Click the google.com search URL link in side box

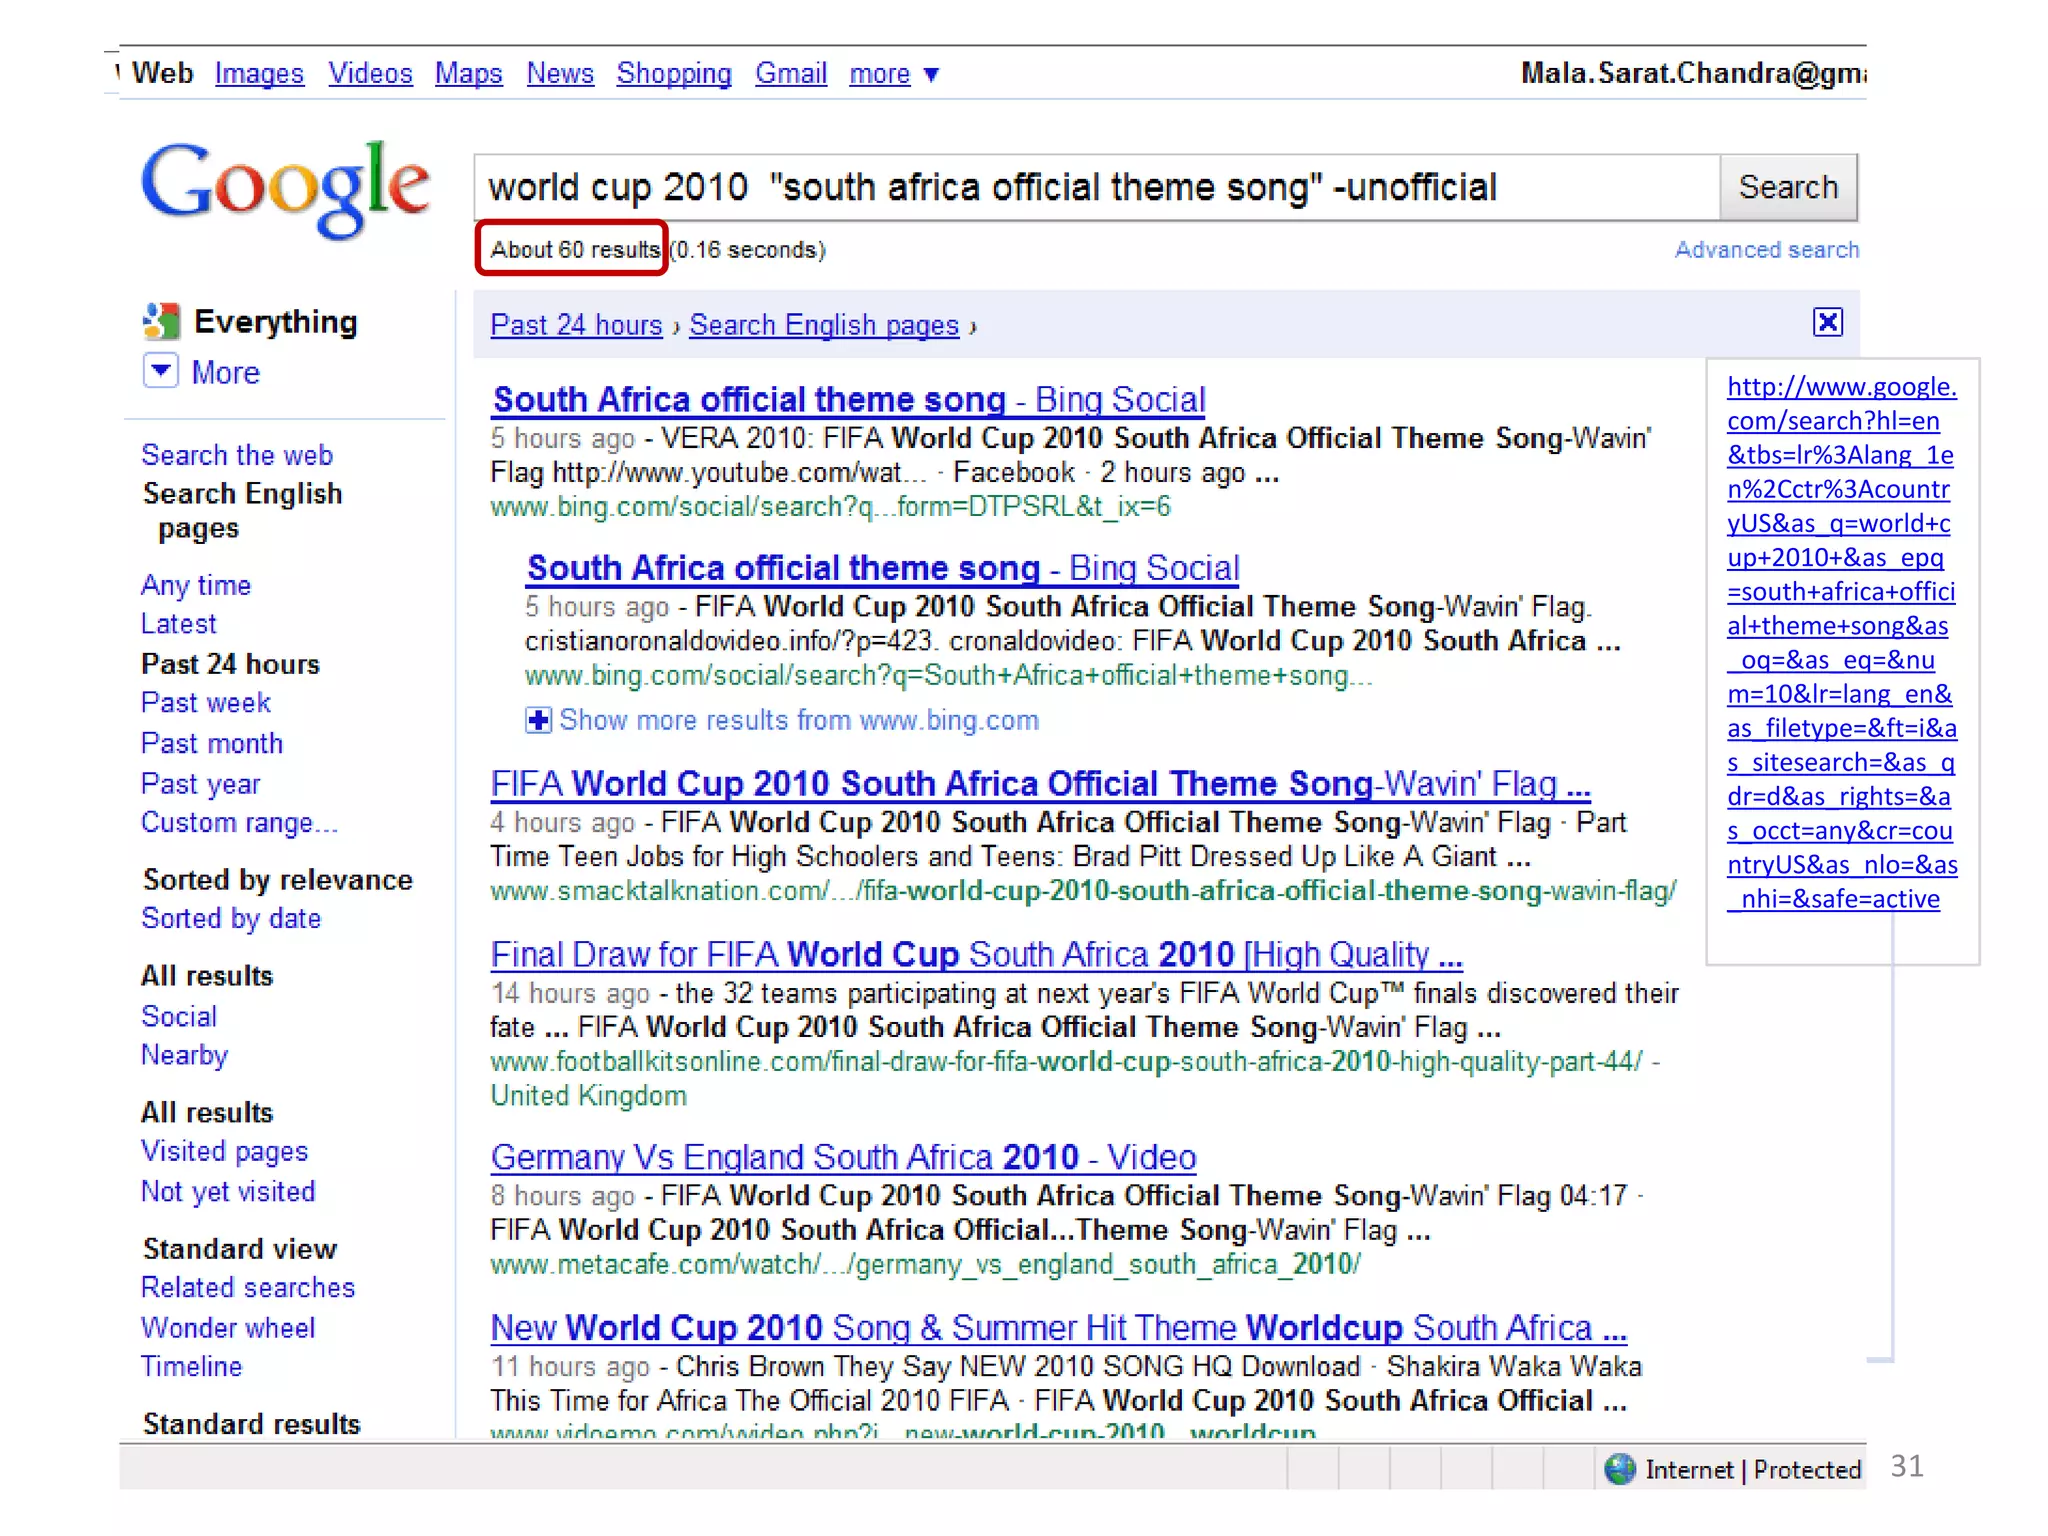pyautogui.click(x=1842, y=642)
